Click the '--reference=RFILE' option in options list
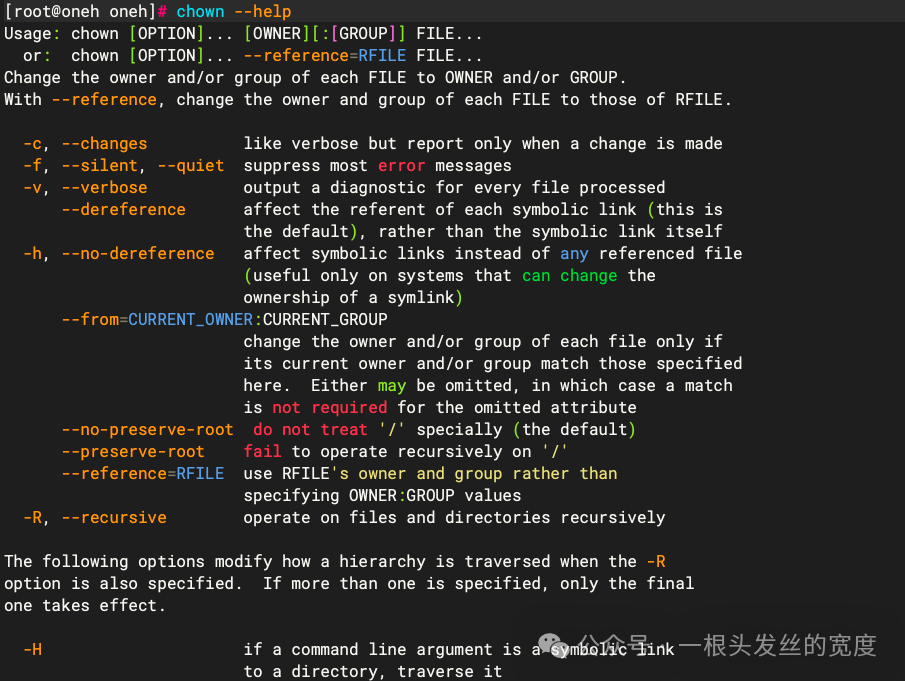905x681 pixels. (x=143, y=473)
